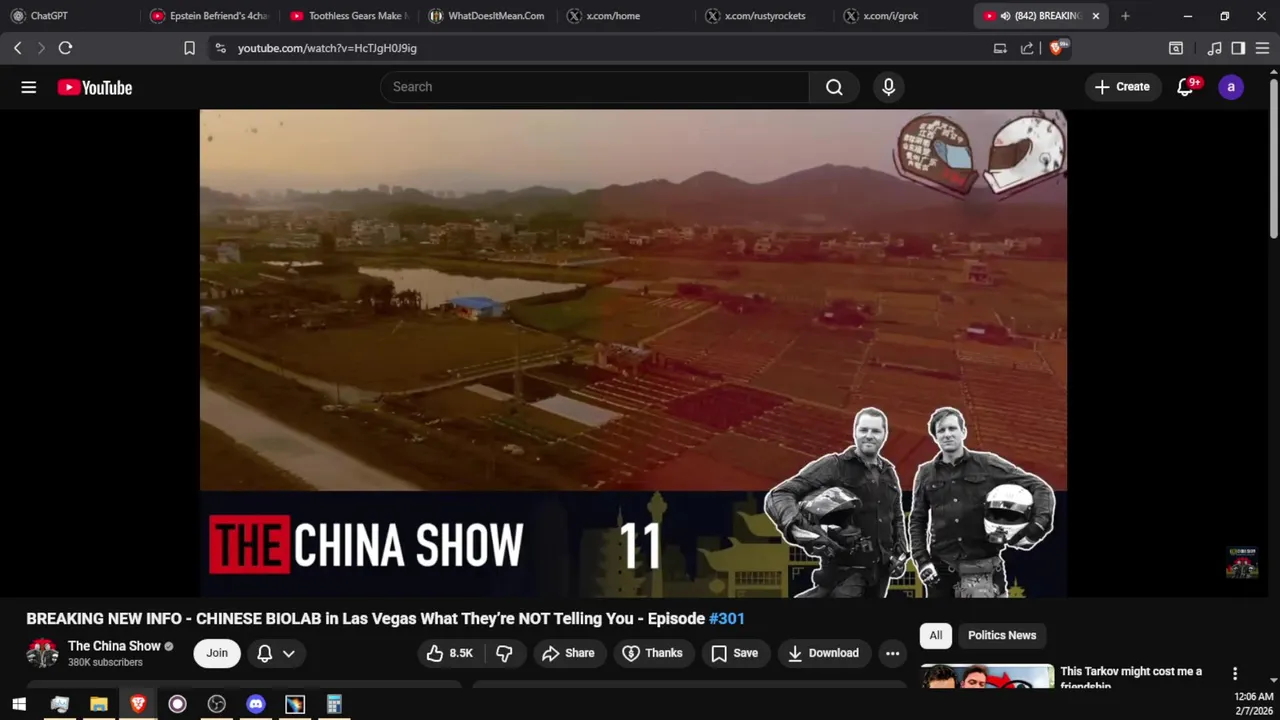Click the page vertical scrollbar
1280x720 pixels.
[1273, 160]
